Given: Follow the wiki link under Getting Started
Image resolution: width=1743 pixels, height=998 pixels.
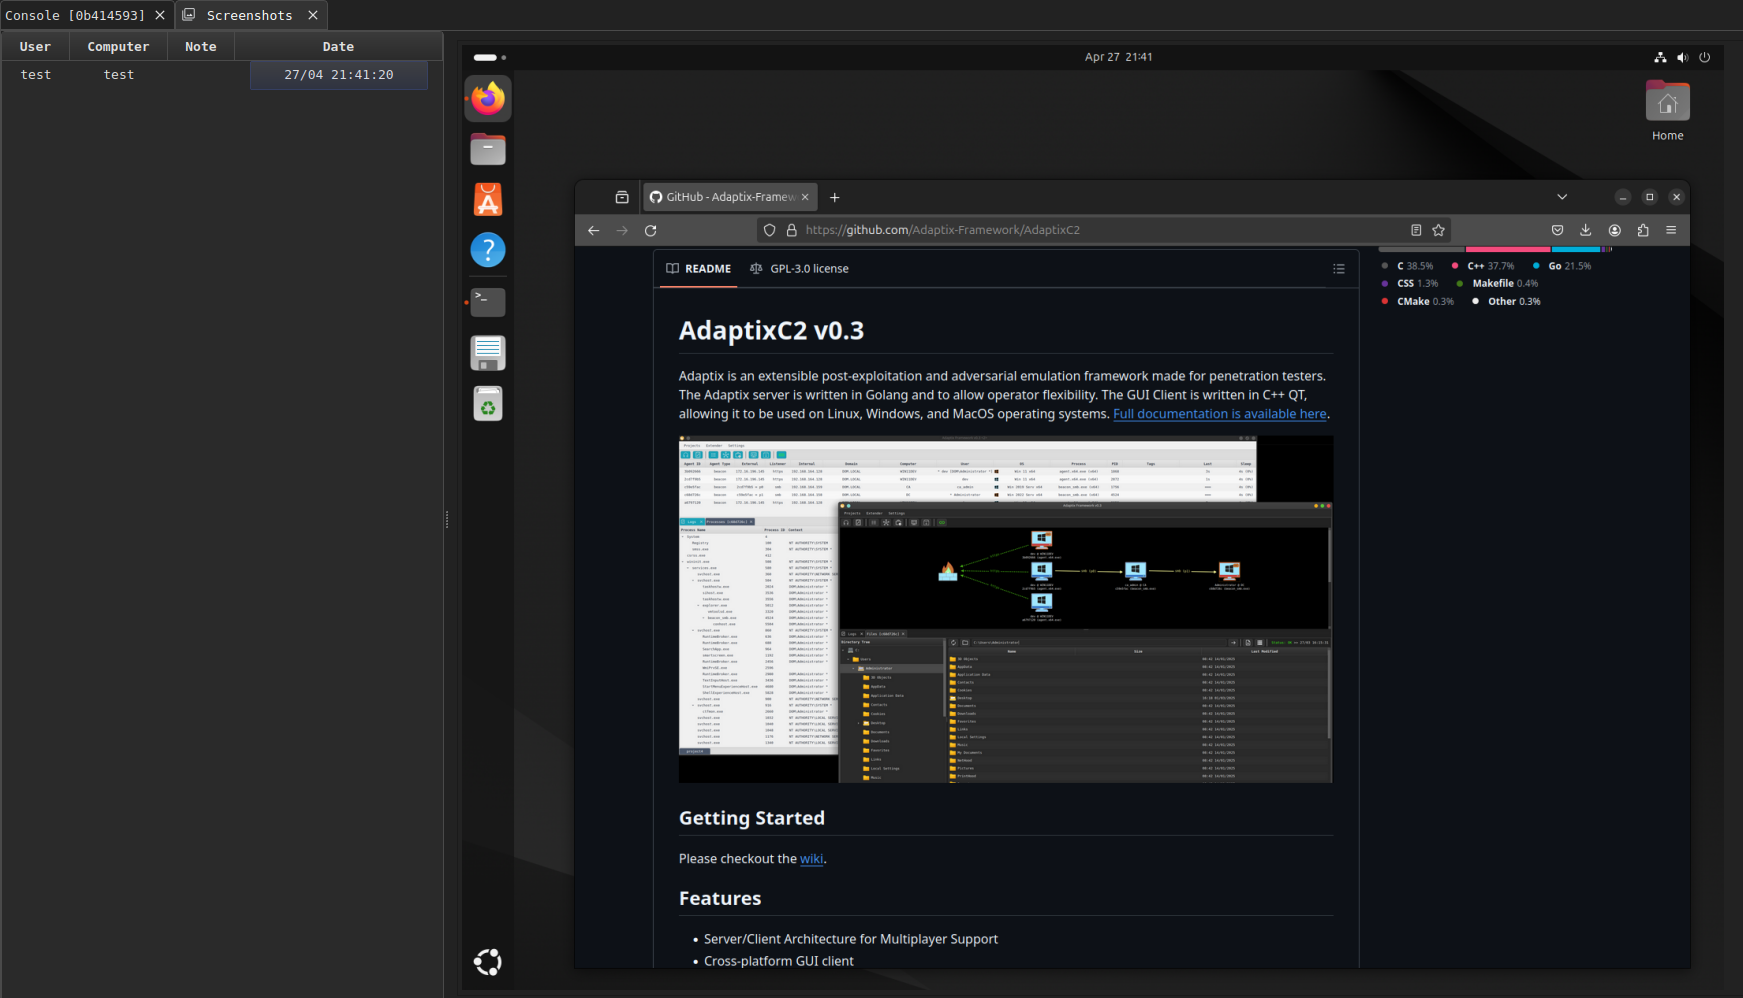Looking at the screenshot, I should click(x=811, y=859).
